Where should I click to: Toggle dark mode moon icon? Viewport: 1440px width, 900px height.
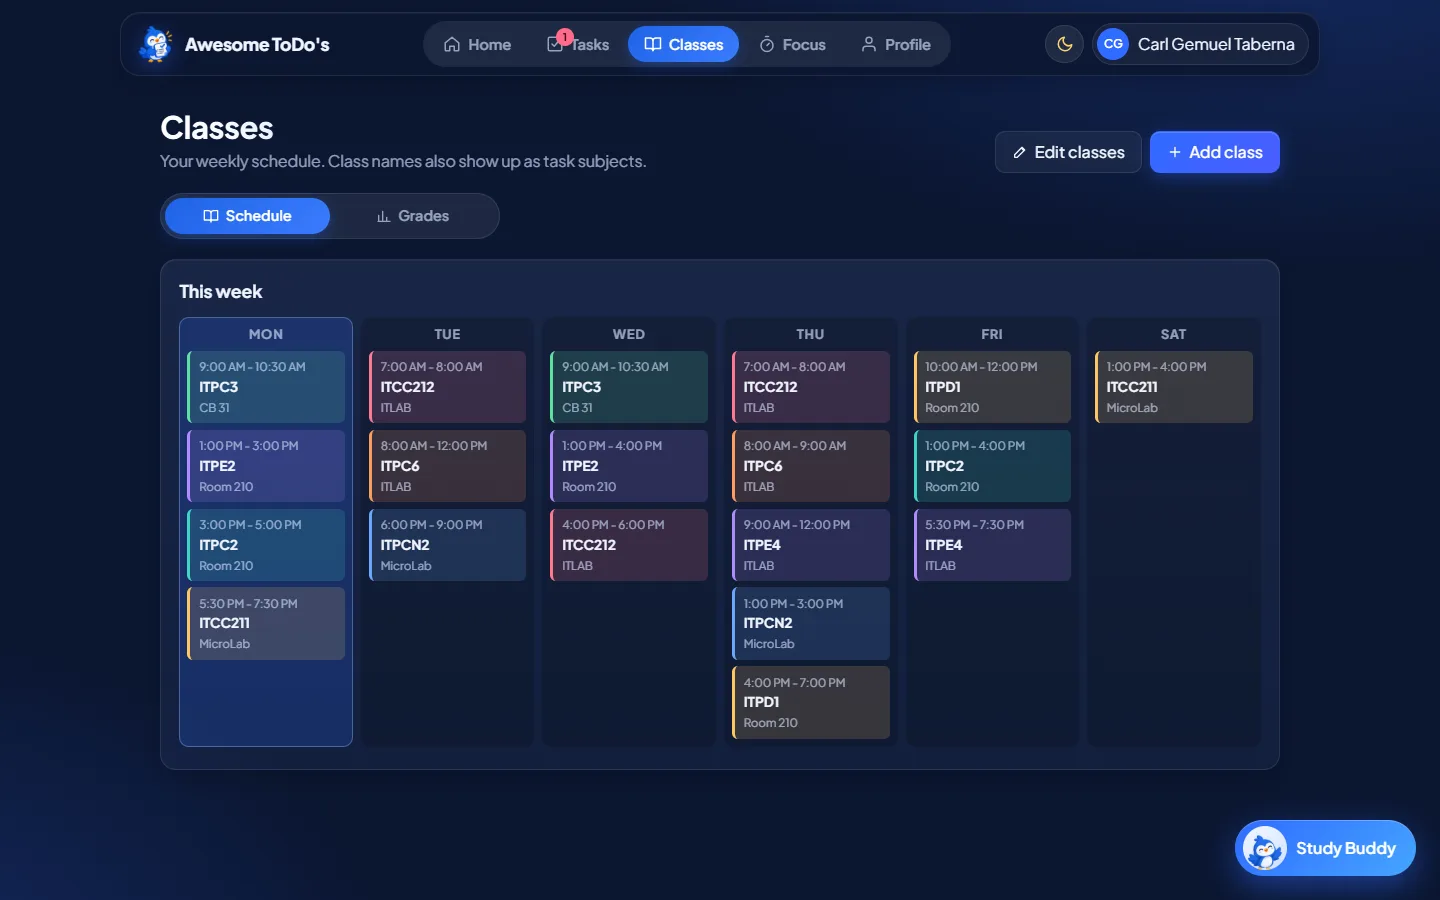coord(1064,44)
